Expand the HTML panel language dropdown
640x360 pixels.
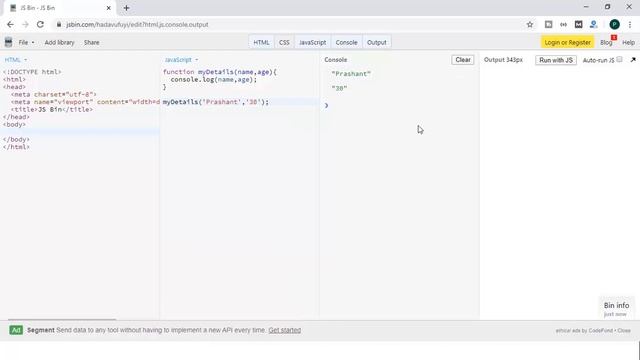point(16,60)
